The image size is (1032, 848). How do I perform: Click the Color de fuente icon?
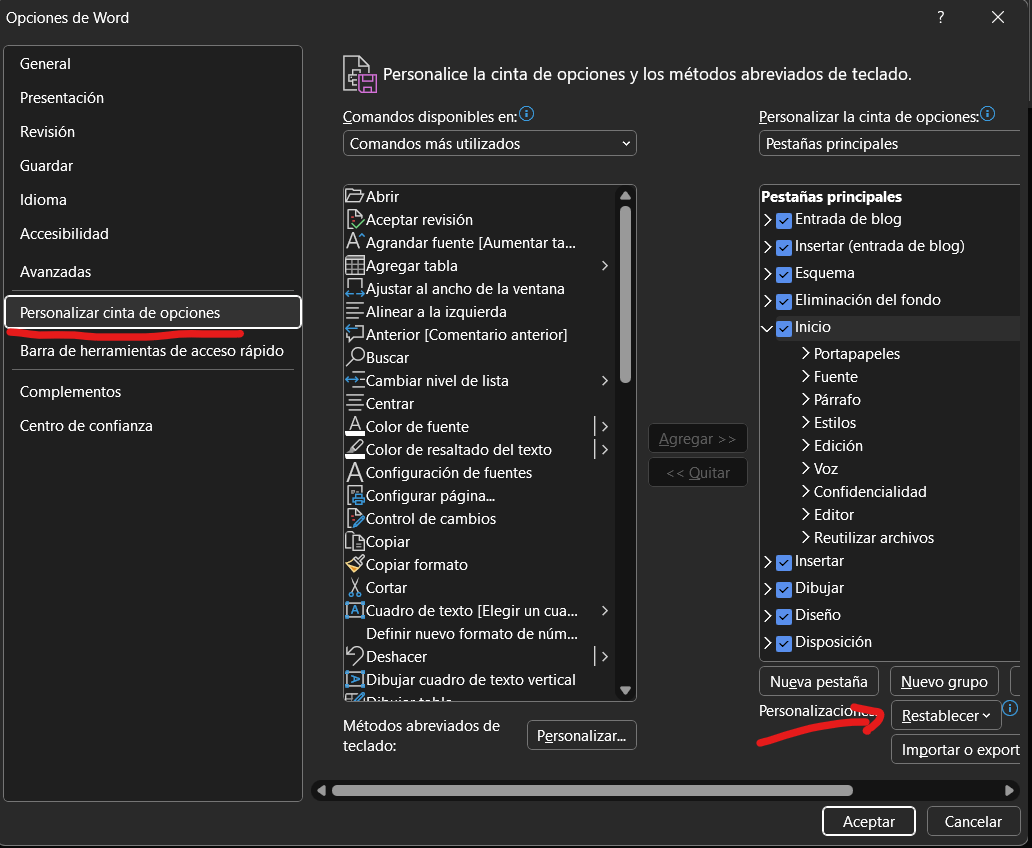point(354,426)
